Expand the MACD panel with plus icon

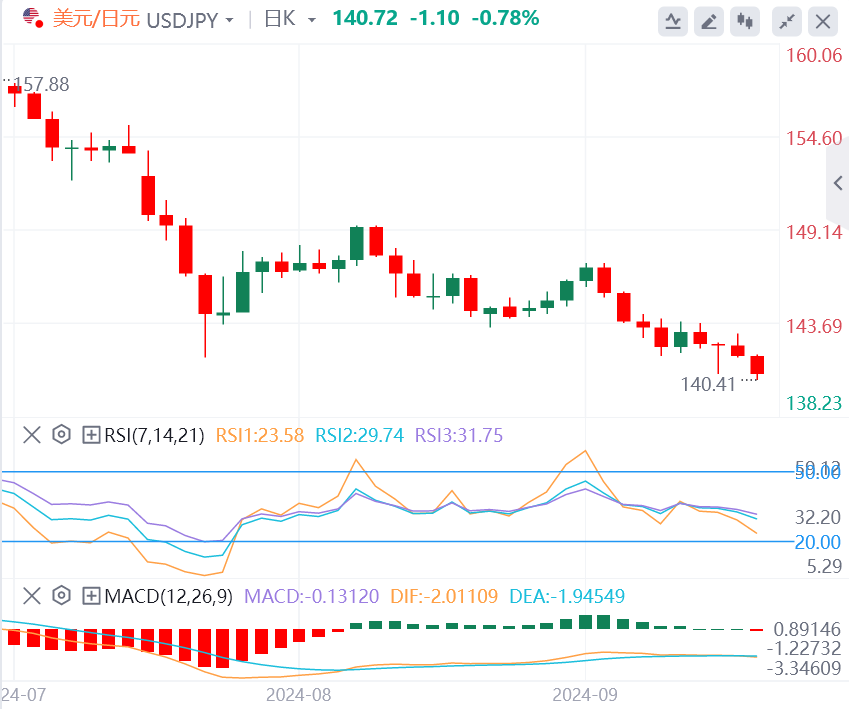[x=91, y=596]
